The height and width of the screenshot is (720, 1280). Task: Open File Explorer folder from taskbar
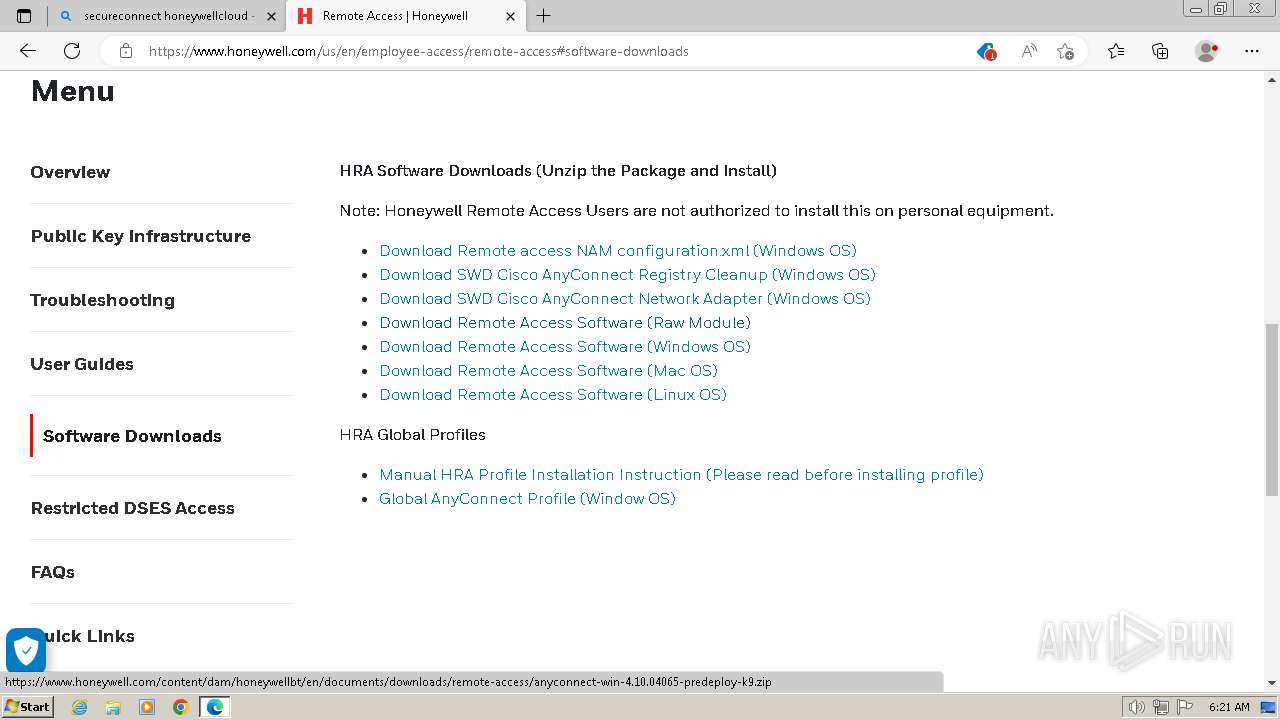pyautogui.click(x=113, y=707)
